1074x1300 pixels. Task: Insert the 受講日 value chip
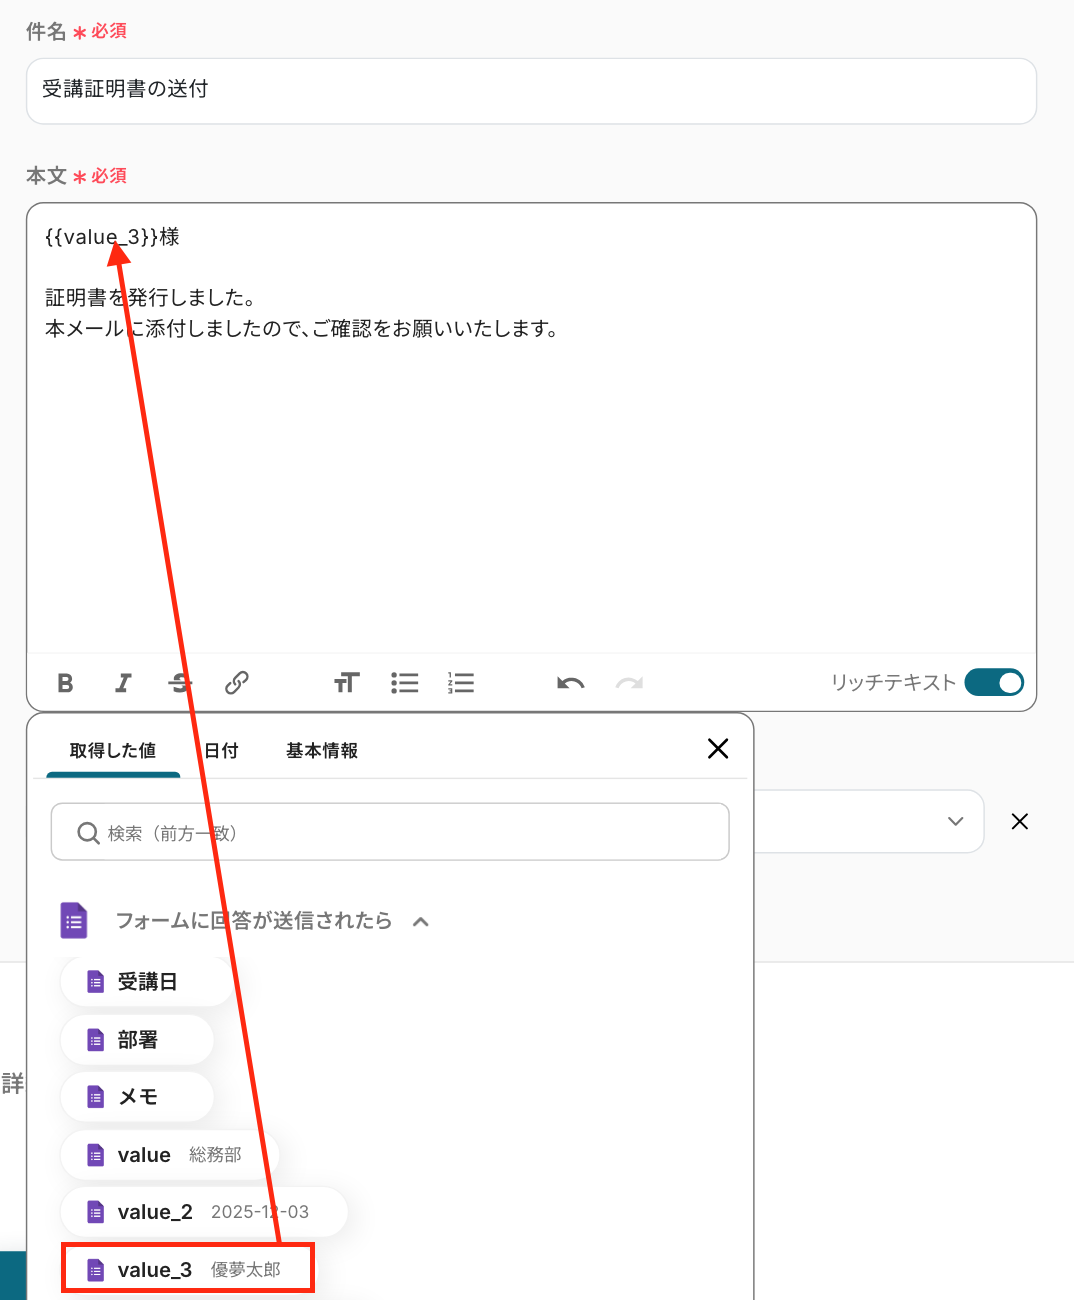[146, 982]
